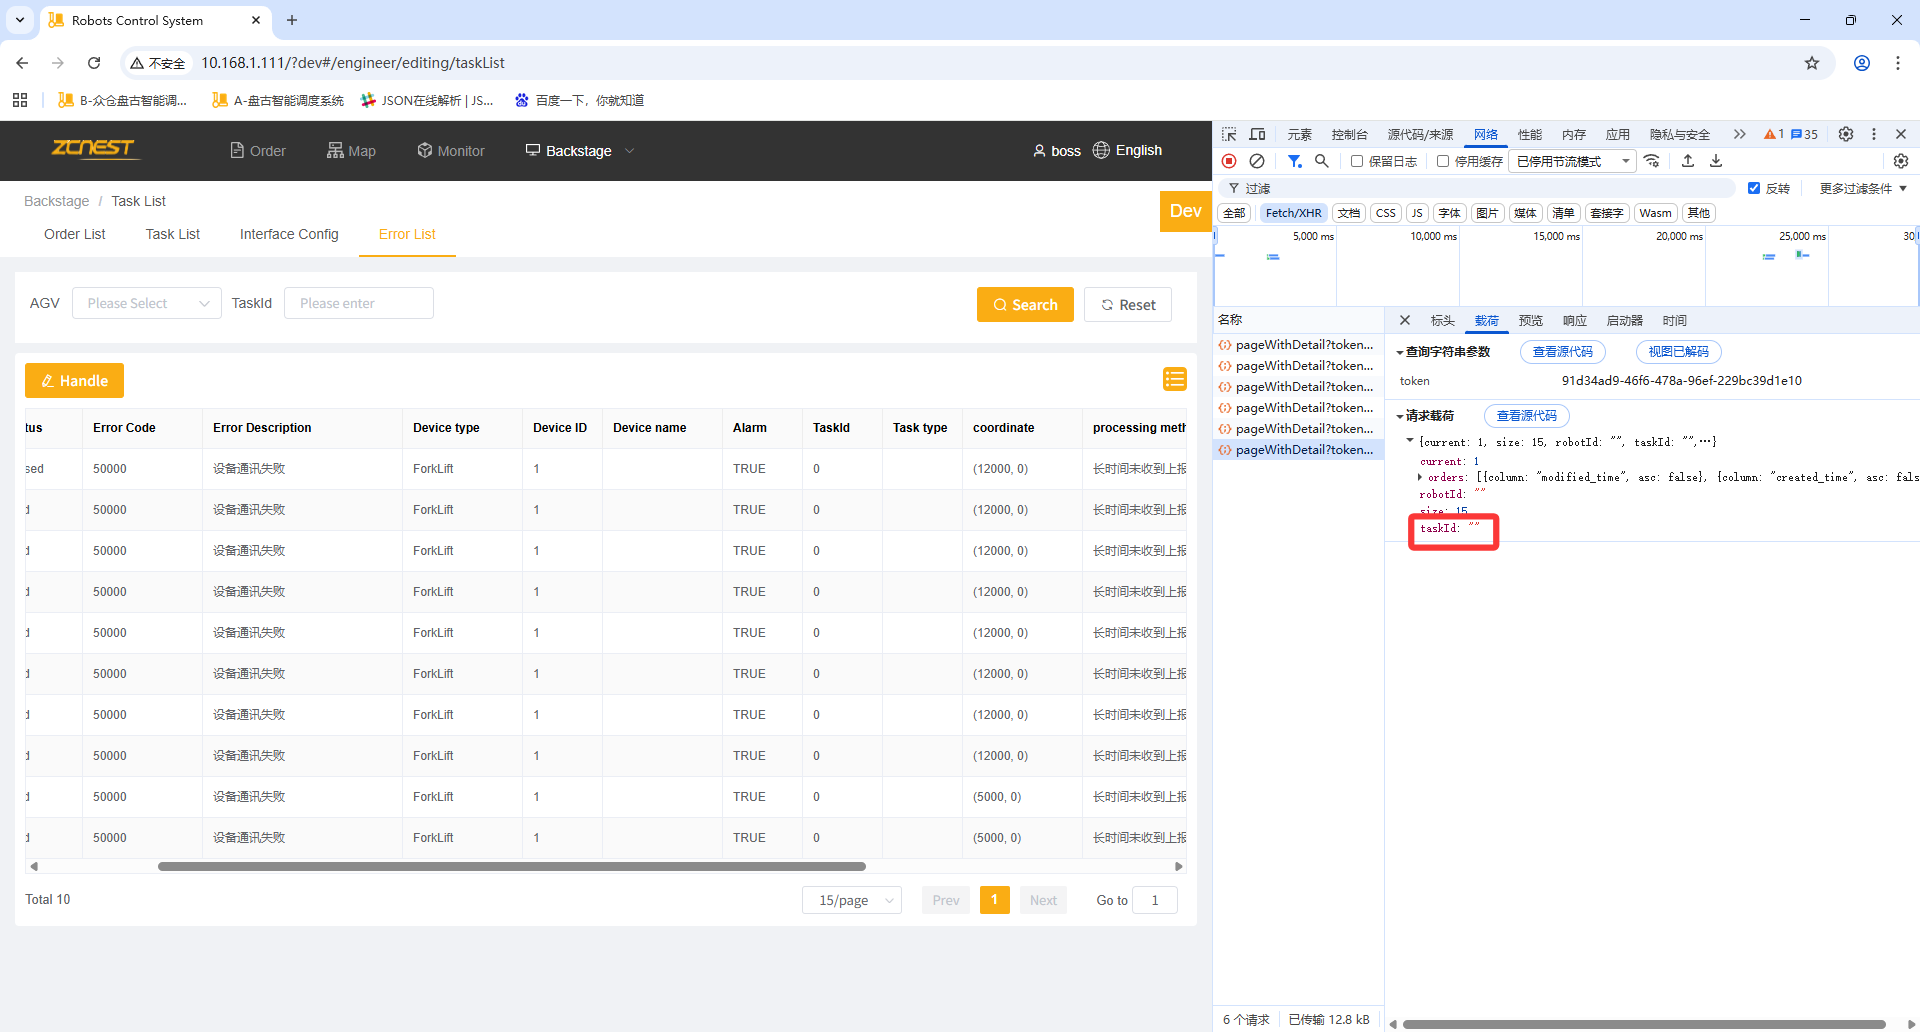Open the 15/page page size dropdown

tap(852, 900)
